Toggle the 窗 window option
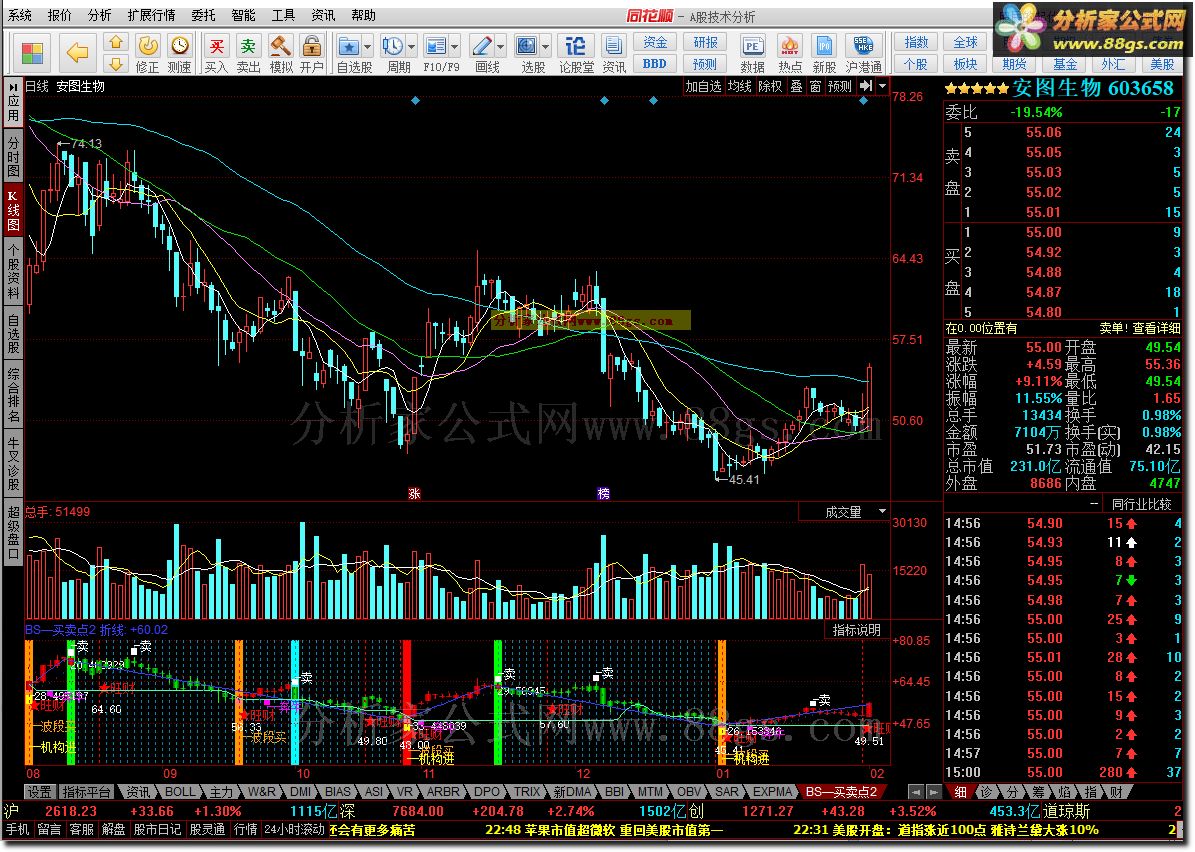The width and height of the screenshot is (1195, 852). (815, 86)
